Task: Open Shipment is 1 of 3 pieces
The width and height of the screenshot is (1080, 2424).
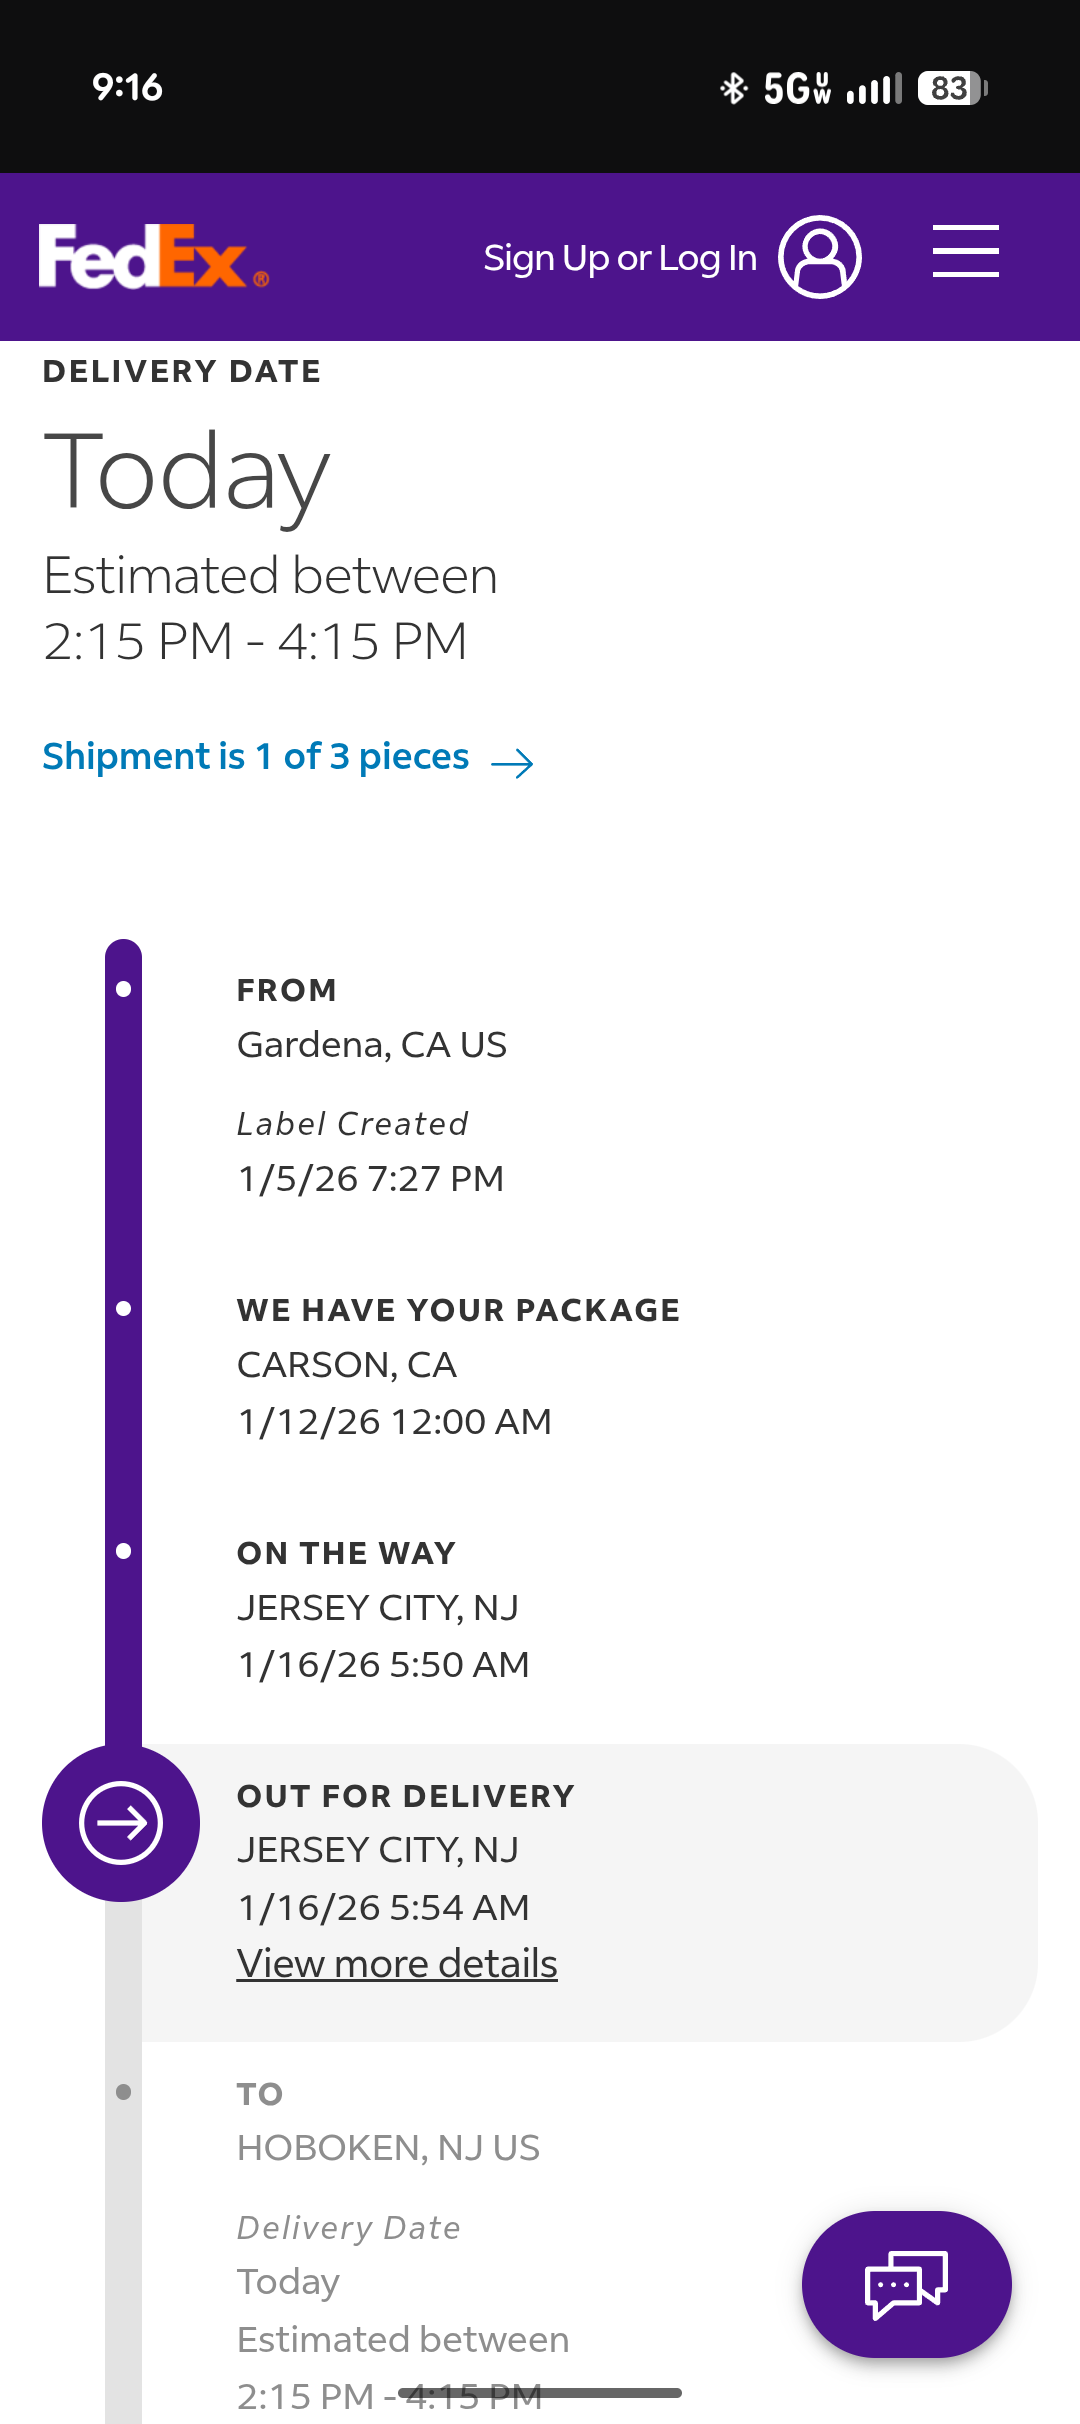Action: pyautogui.click(x=256, y=757)
